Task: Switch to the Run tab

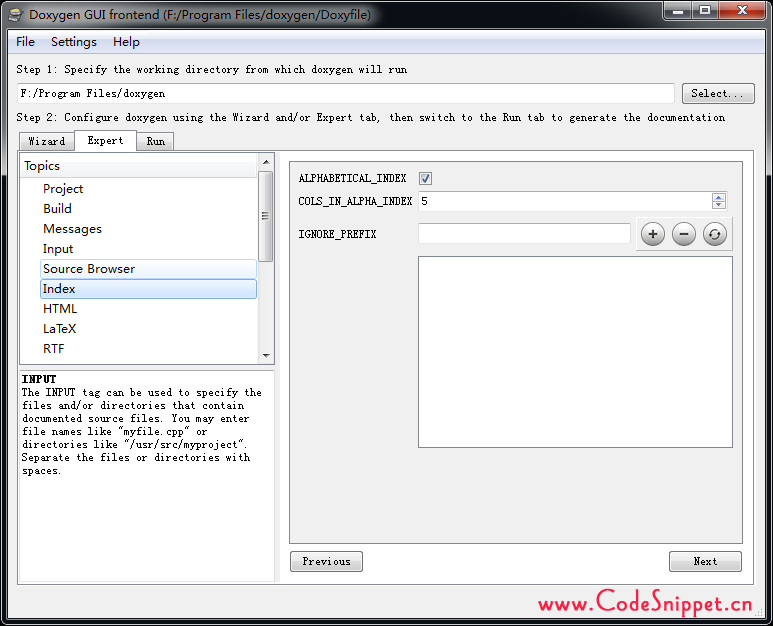Action: [x=155, y=141]
